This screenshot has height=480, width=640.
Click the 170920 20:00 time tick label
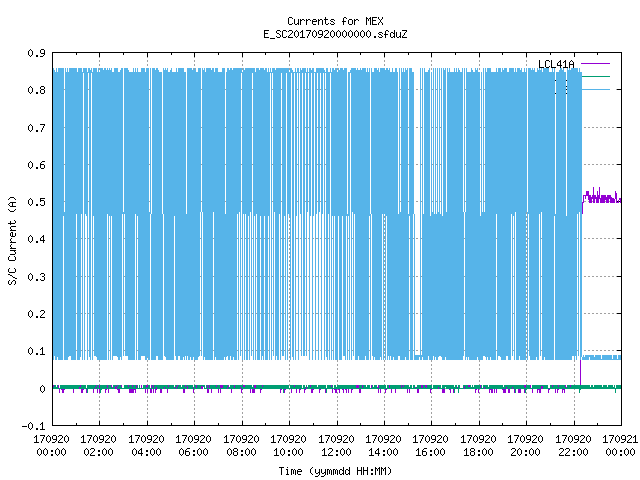point(525,445)
